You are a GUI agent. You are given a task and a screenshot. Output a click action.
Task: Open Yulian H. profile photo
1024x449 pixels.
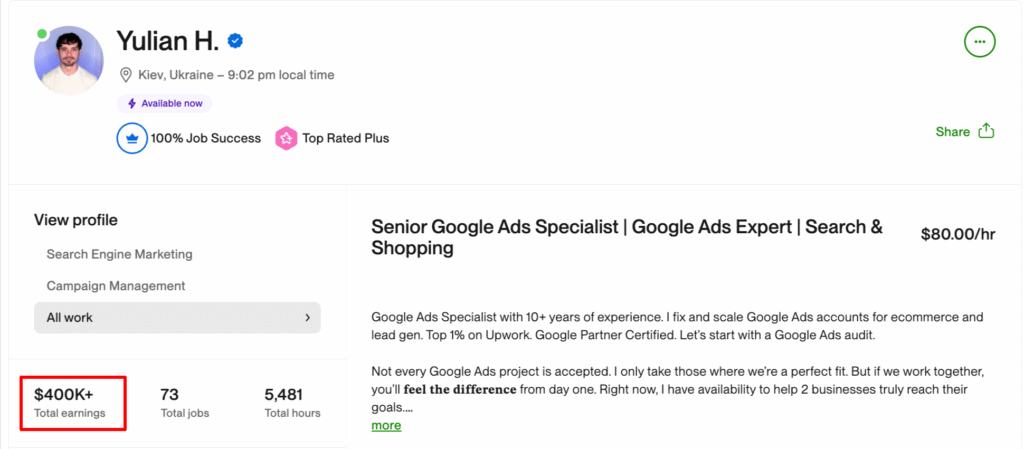pos(69,61)
